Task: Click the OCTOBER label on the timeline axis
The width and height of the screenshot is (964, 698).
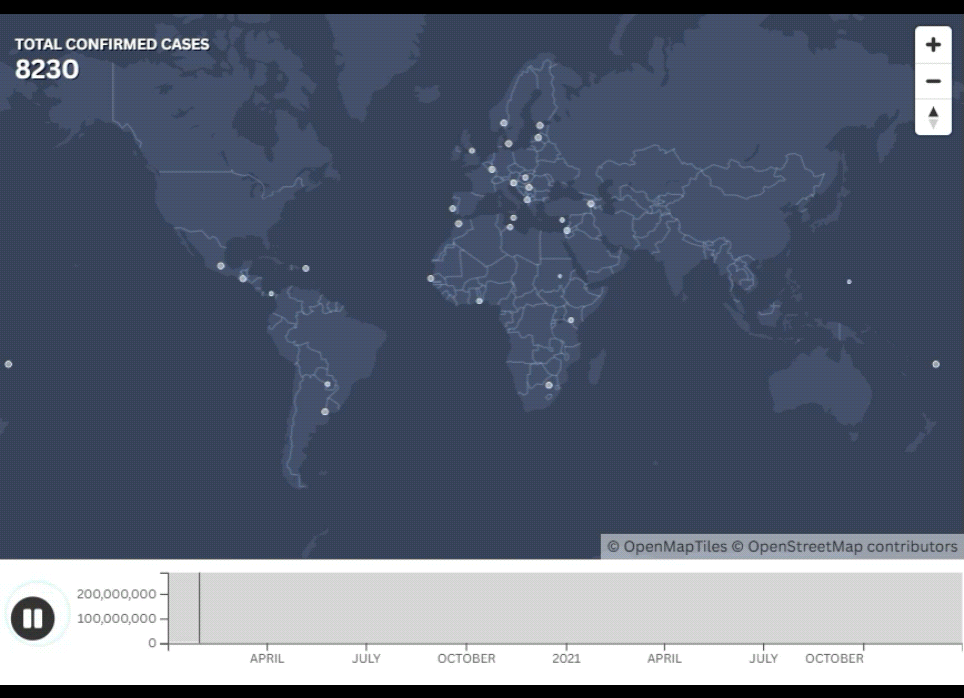Action: click(x=466, y=659)
